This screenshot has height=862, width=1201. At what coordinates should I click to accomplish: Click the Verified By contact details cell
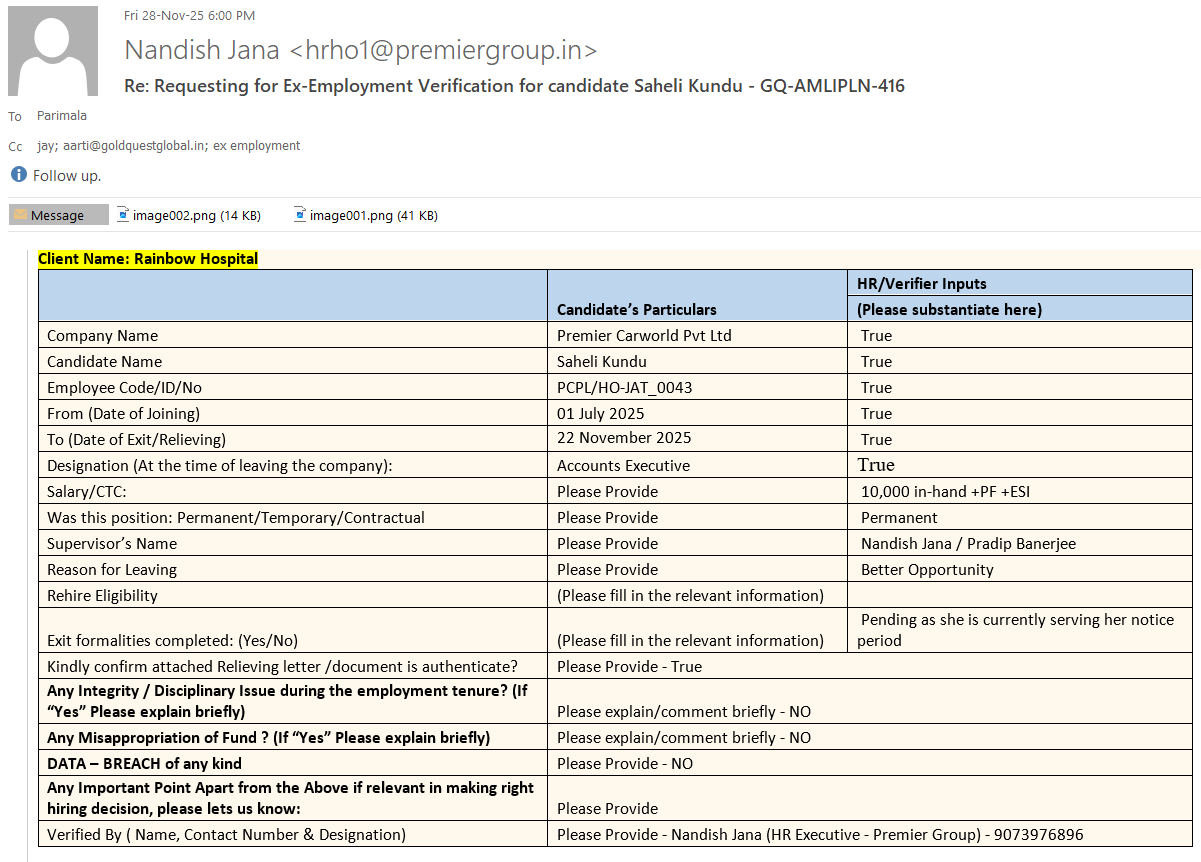820,834
